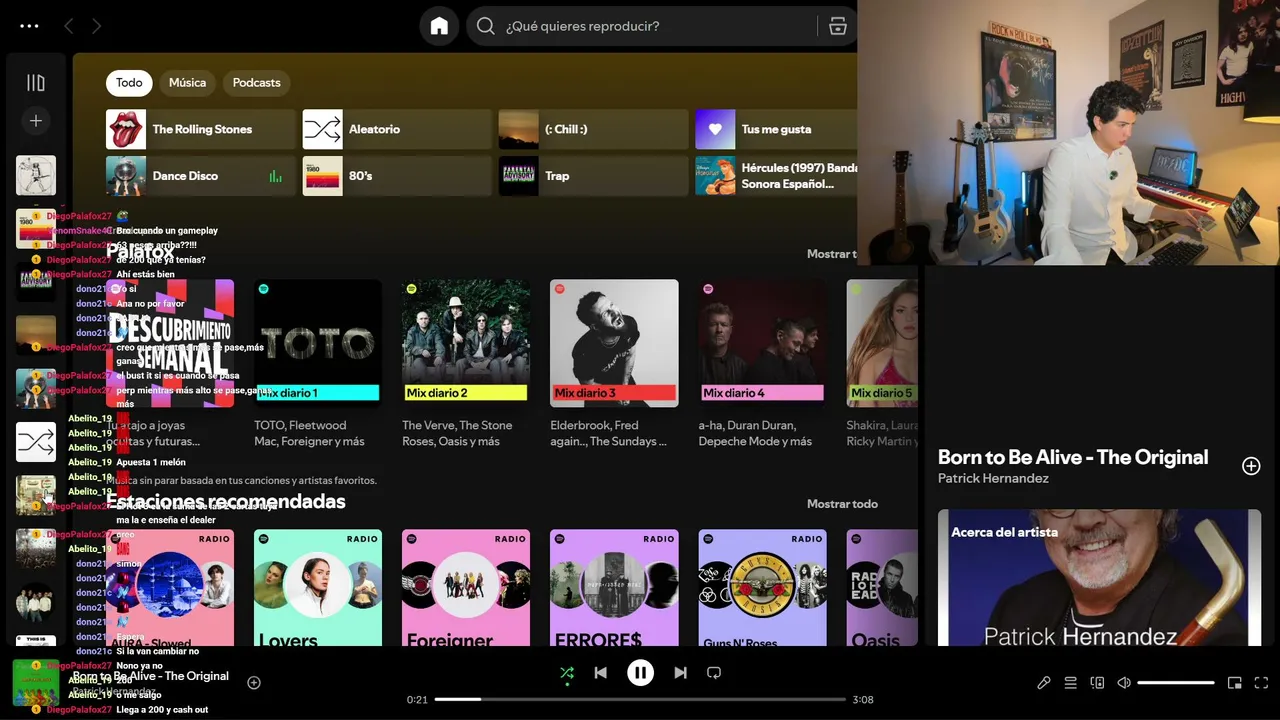This screenshot has height=720, width=1280.
Task: Skip to the previous track
Action: pos(600,673)
